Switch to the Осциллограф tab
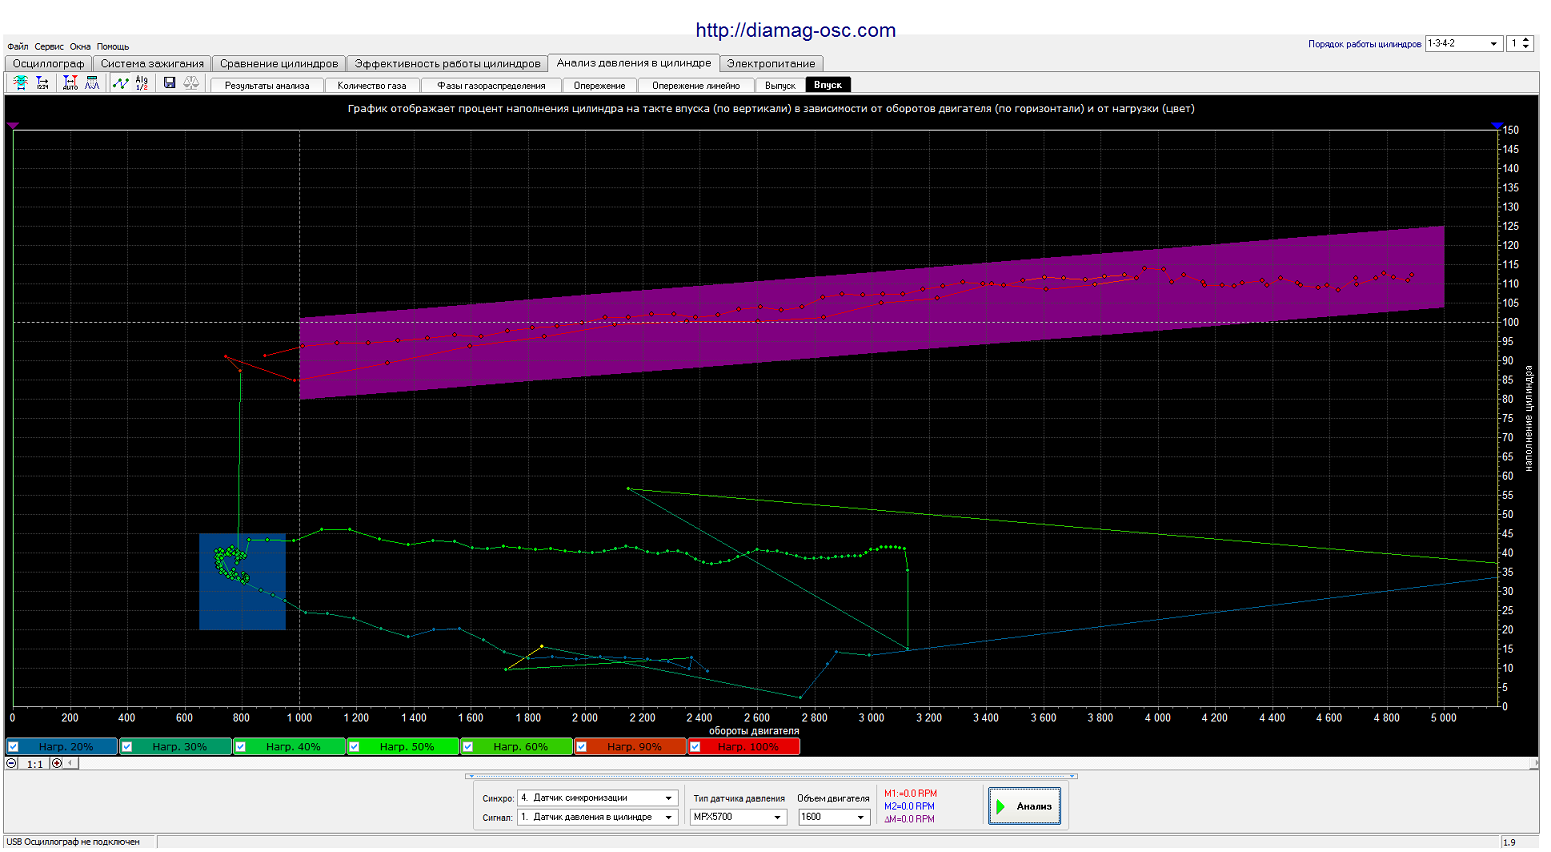 pos(49,63)
